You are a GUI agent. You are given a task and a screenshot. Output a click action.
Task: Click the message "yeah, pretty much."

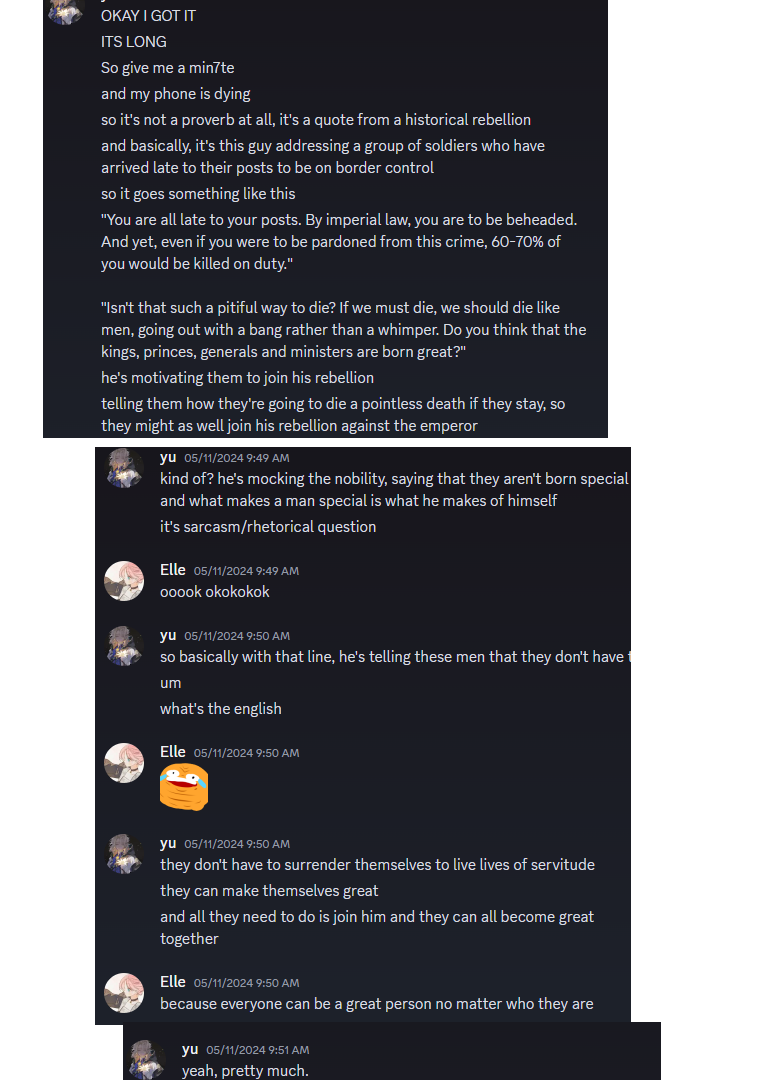[x=245, y=1071]
